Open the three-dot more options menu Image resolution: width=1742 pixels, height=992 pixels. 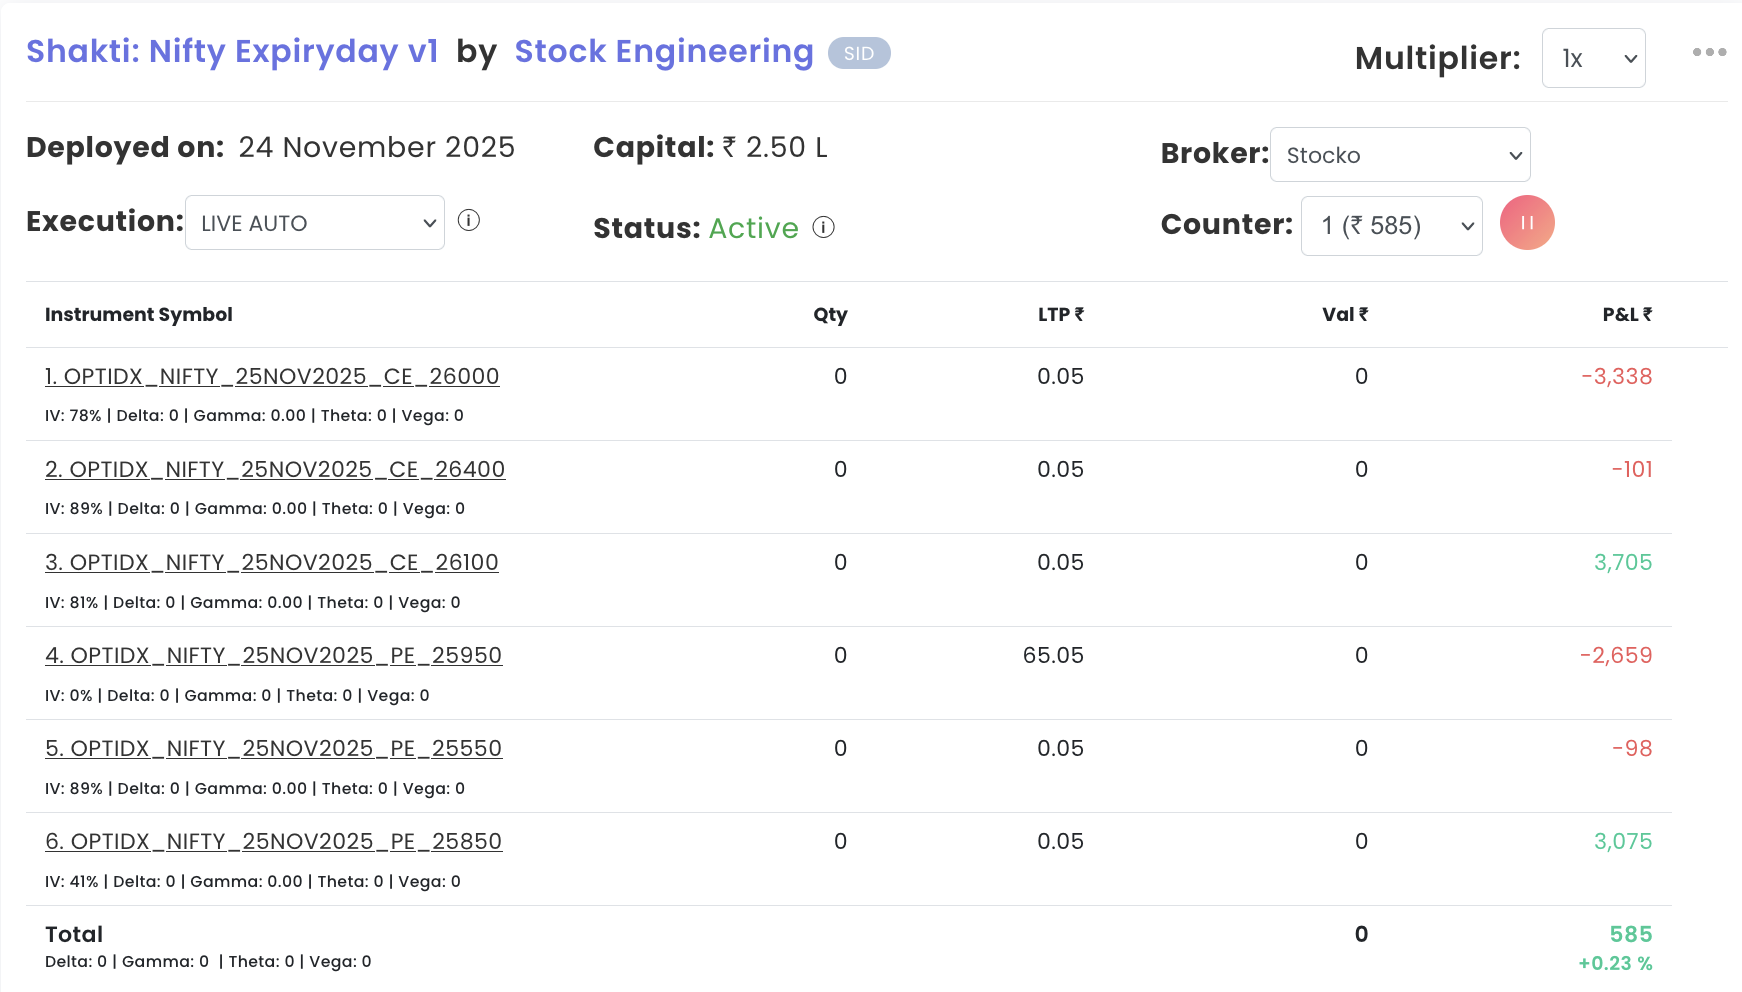pyautogui.click(x=1709, y=52)
